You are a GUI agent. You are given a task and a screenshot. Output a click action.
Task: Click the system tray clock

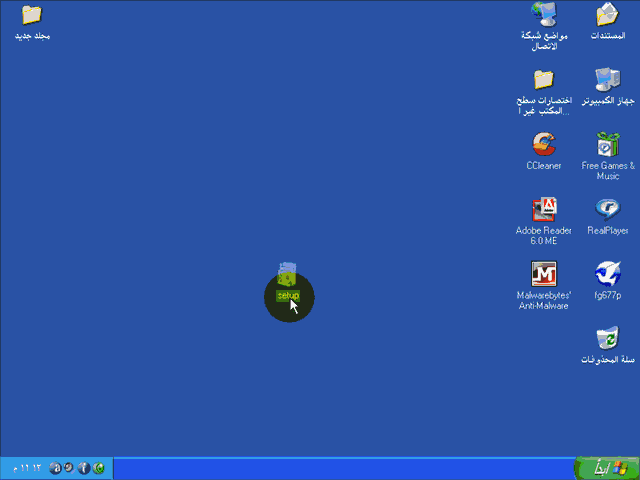26,468
